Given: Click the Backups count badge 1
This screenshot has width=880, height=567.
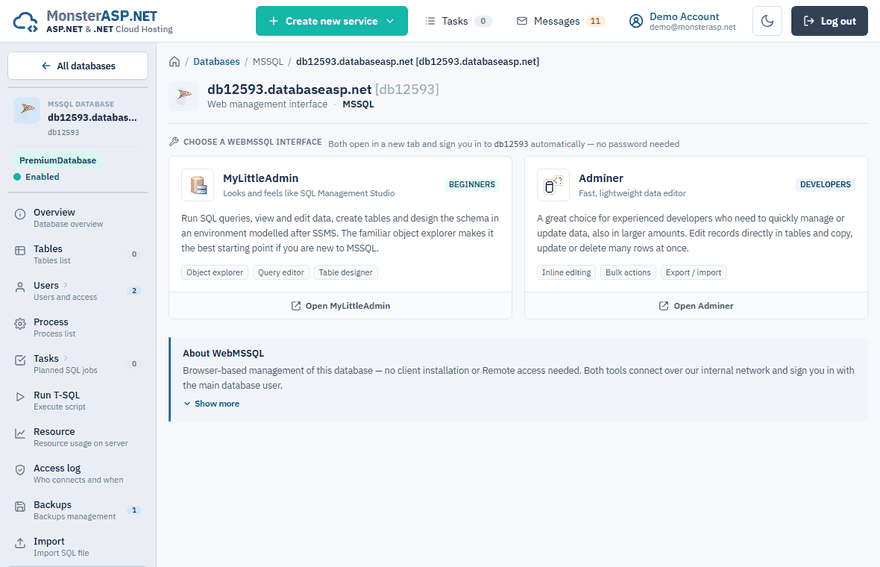Looking at the screenshot, I should click(x=134, y=510).
